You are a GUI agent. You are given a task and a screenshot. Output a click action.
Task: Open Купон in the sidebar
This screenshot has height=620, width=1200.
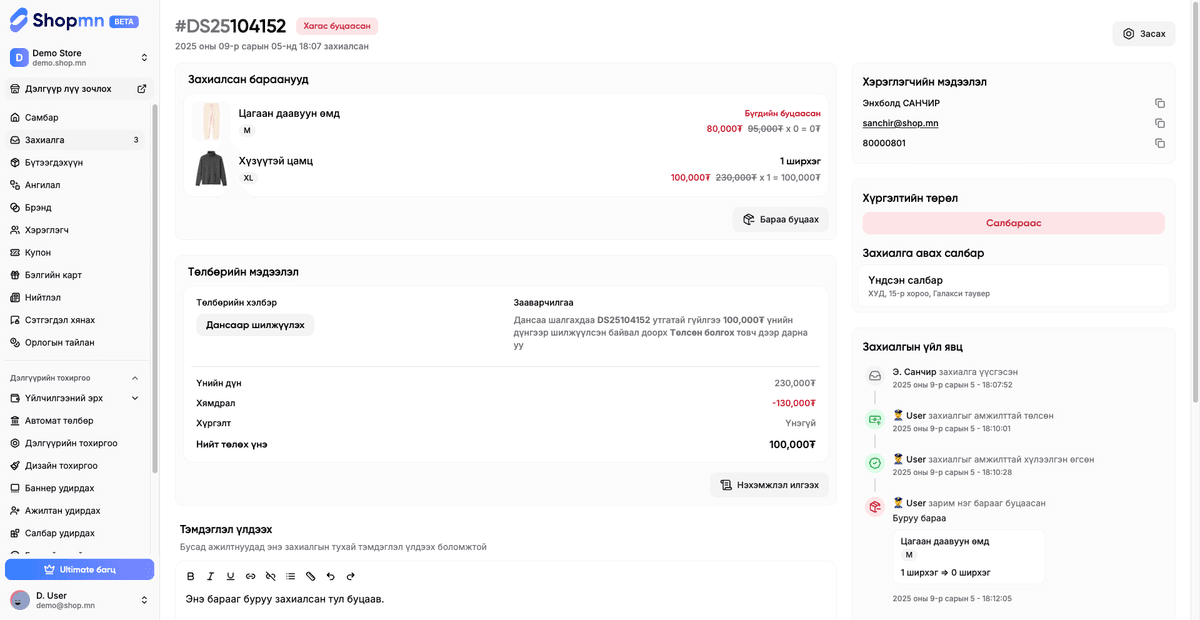click(x=77, y=253)
